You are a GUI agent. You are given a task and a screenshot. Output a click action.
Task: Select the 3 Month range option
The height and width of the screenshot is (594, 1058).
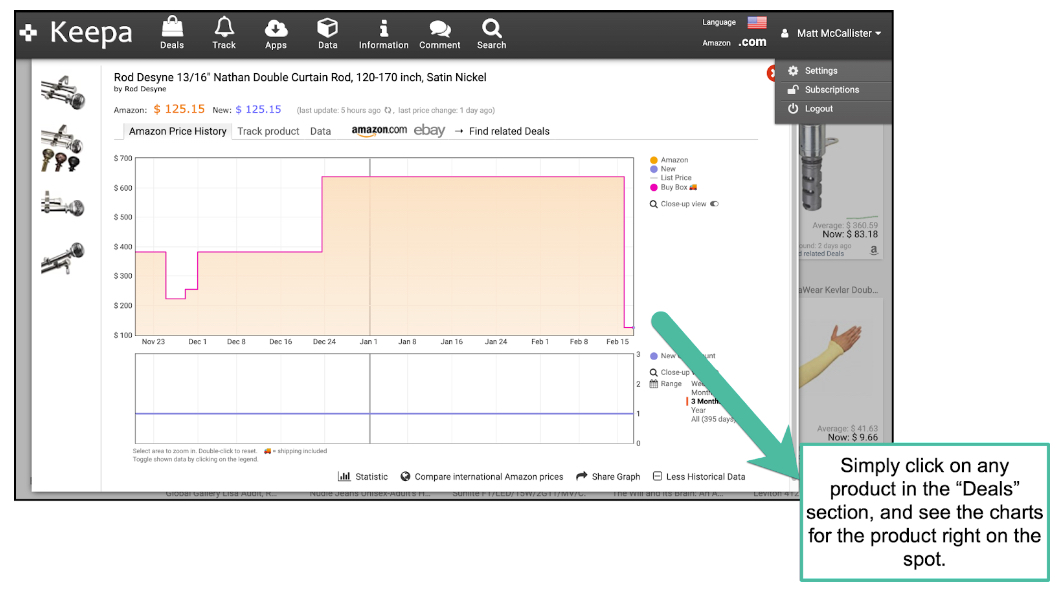[x=704, y=401]
